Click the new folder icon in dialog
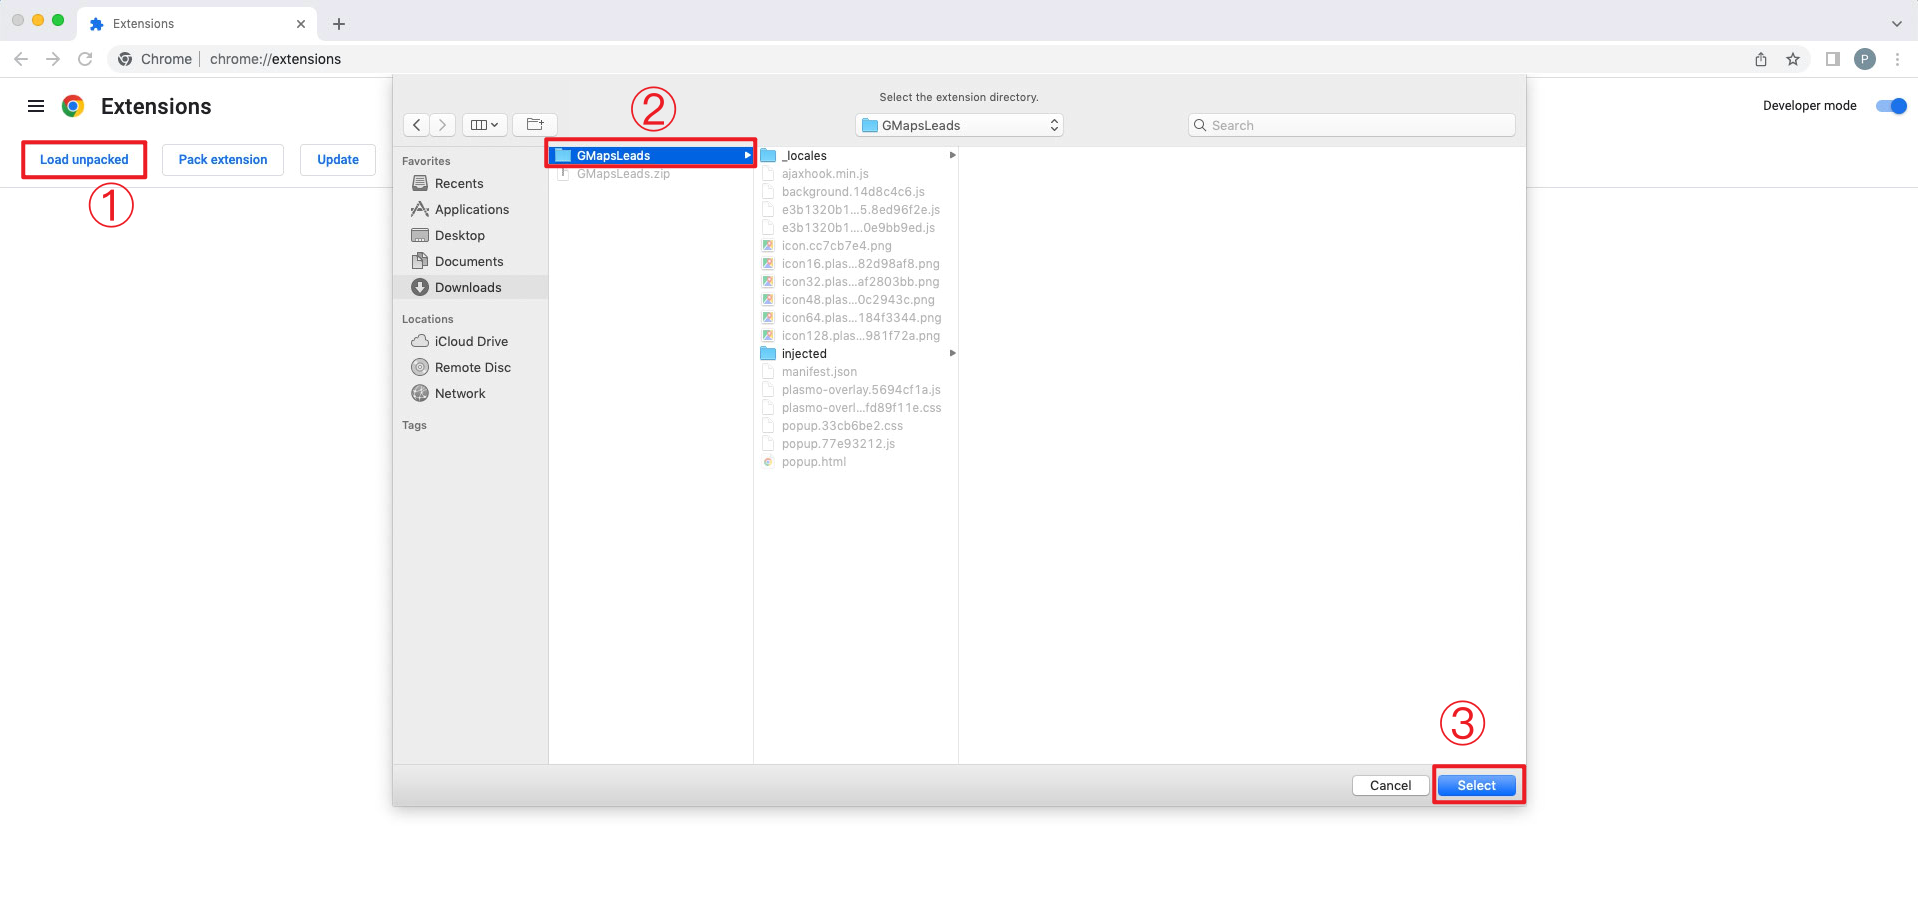 point(535,125)
